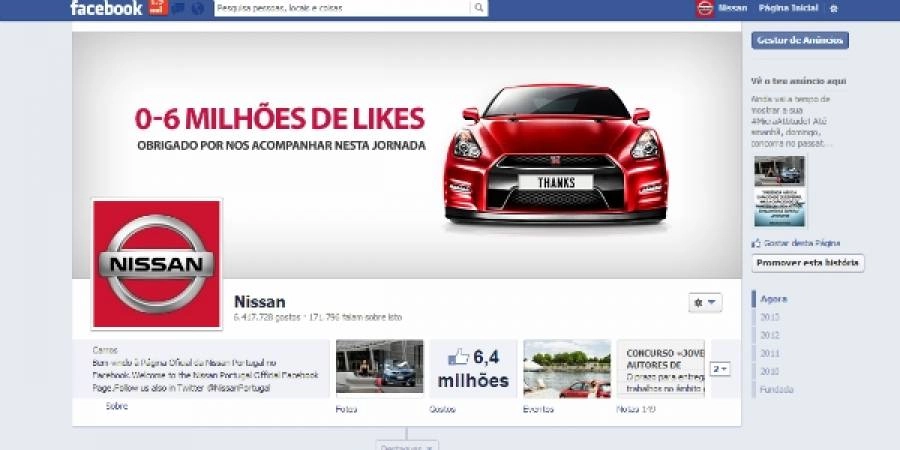Click the Eventos label
This screenshot has width=900, height=450.
tap(538, 409)
